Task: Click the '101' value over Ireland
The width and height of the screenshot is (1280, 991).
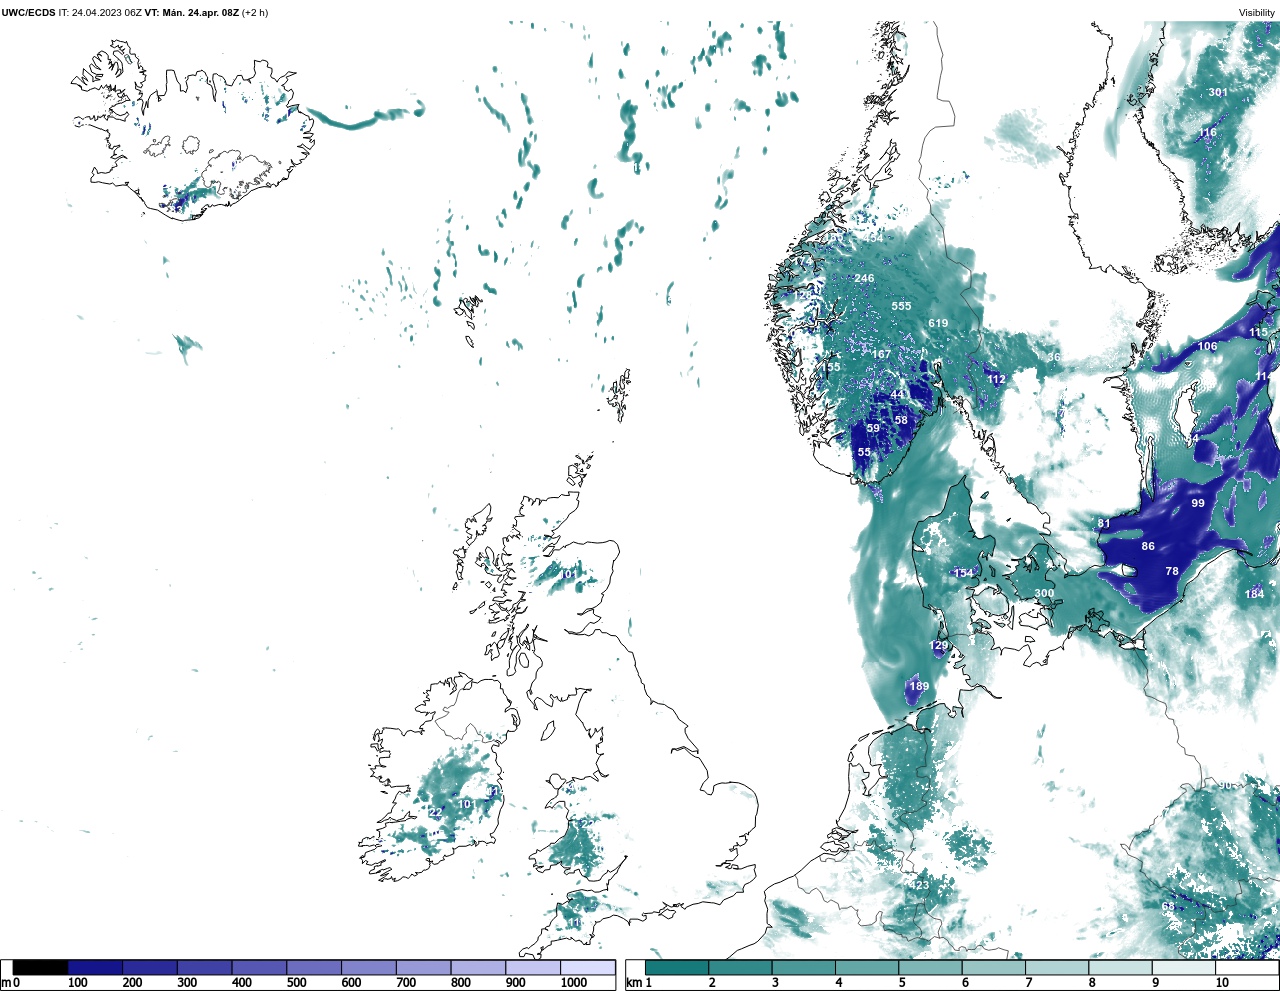Action: point(468,804)
